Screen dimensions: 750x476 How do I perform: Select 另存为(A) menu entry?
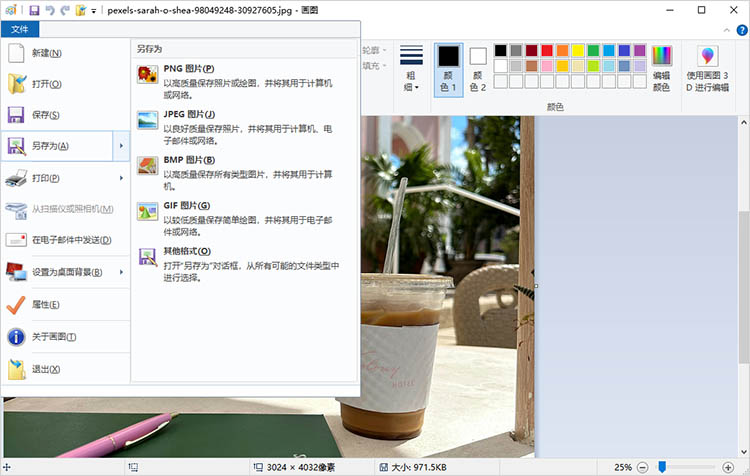coord(57,145)
